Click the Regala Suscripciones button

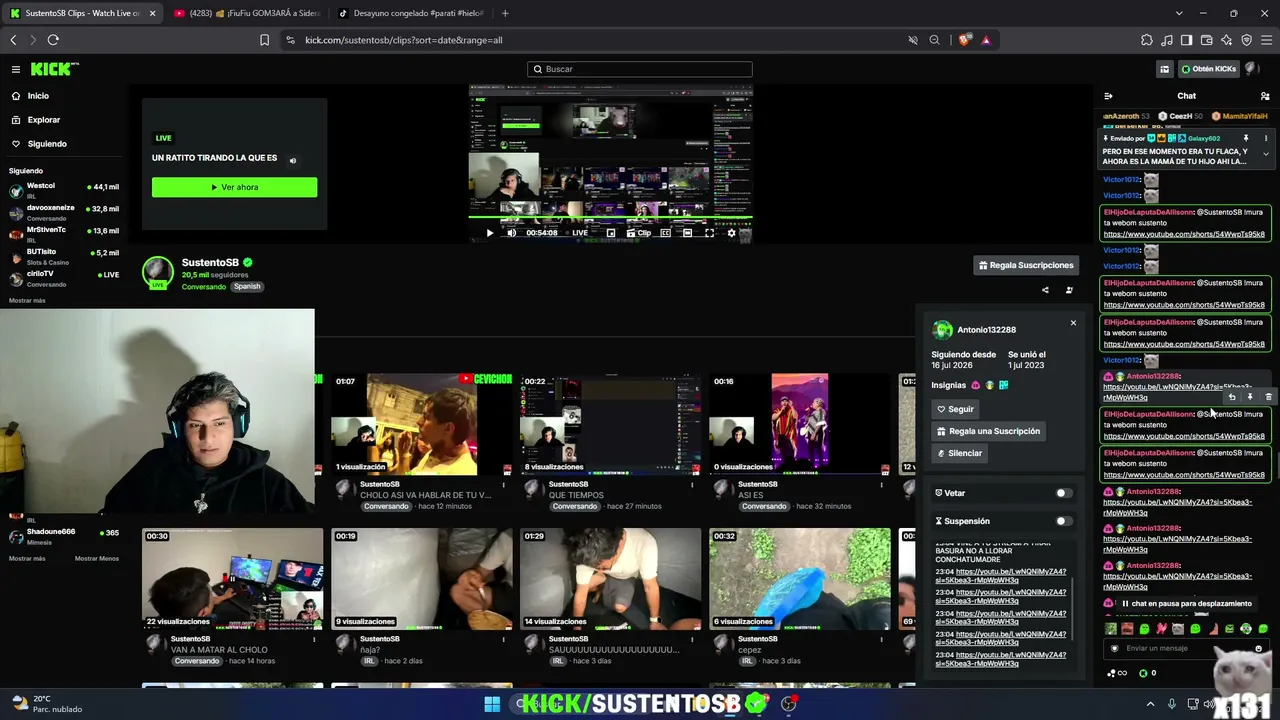coord(1026,265)
